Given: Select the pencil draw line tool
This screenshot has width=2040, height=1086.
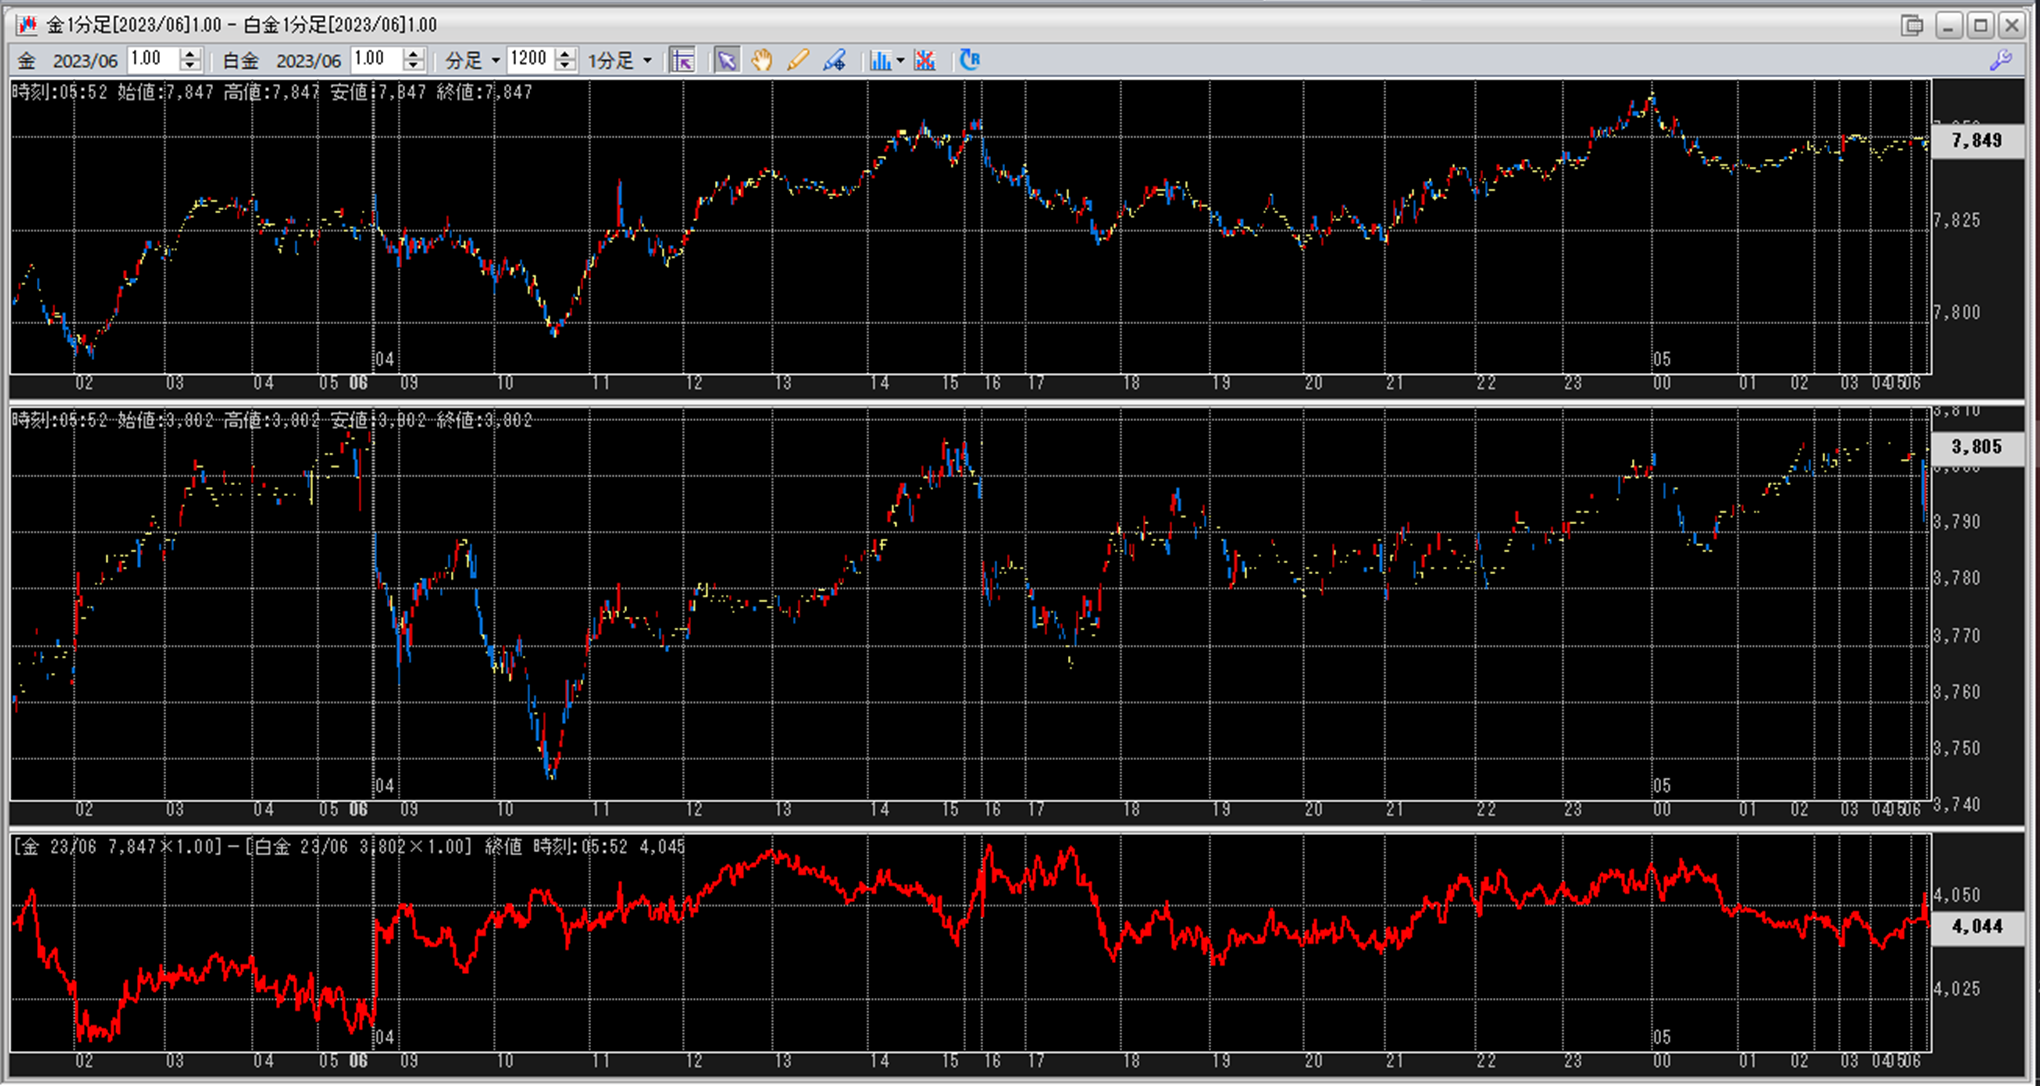Looking at the screenshot, I should click(x=797, y=60).
